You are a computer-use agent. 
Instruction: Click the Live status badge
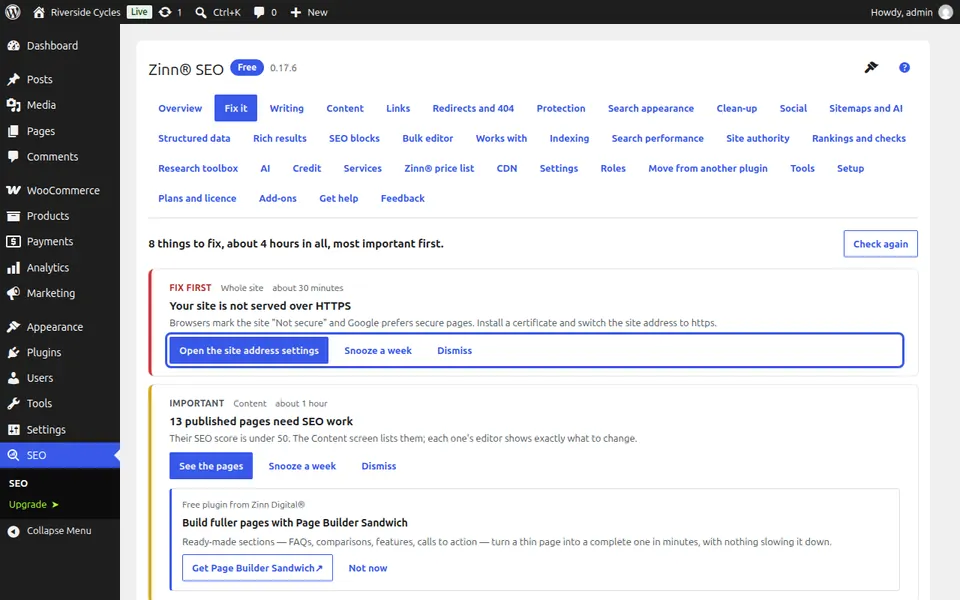(x=139, y=12)
